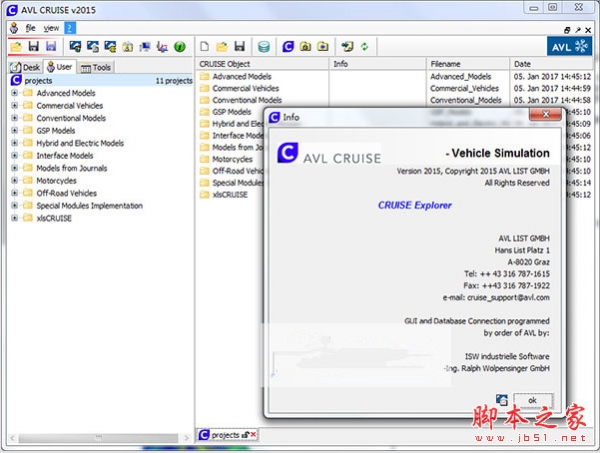Click the third blue window icon with yellow badge
Image resolution: width=600 pixels, height=453 pixels.
110,47
